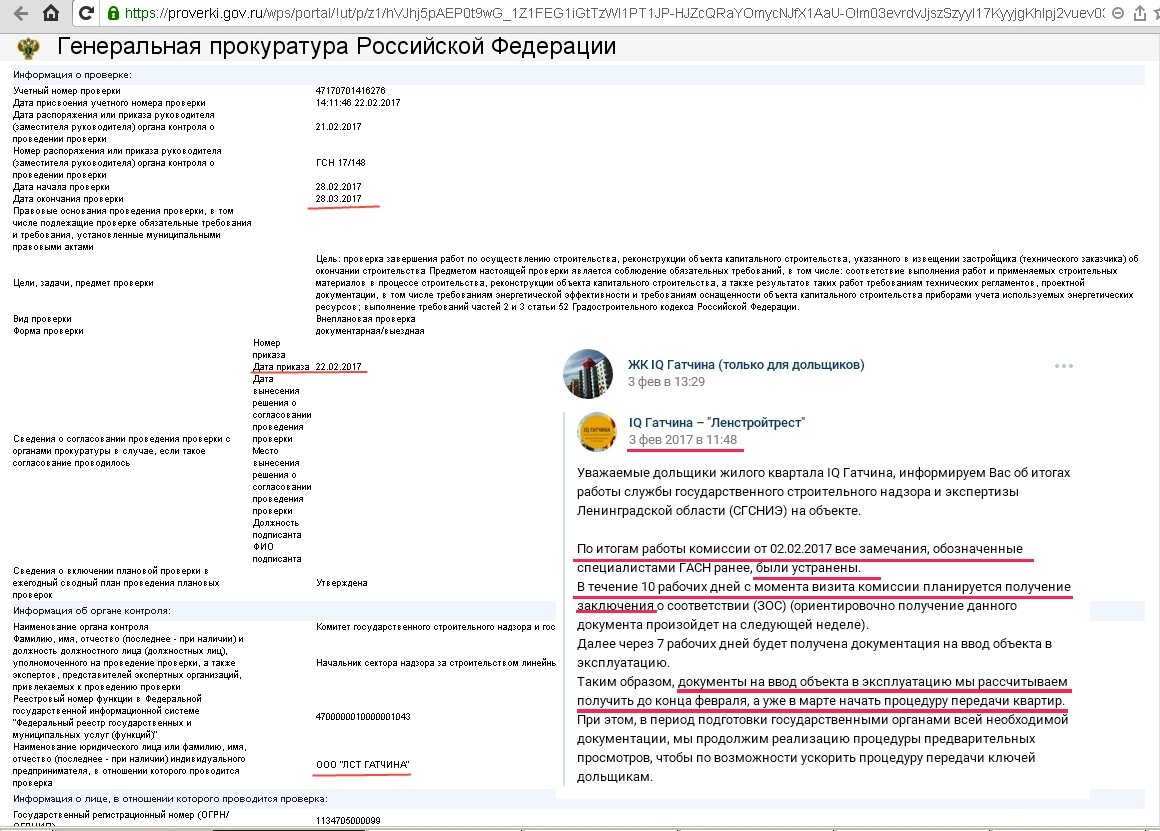Reload the page with the refresh icon
1160x831 pixels.
coord(87,13)
